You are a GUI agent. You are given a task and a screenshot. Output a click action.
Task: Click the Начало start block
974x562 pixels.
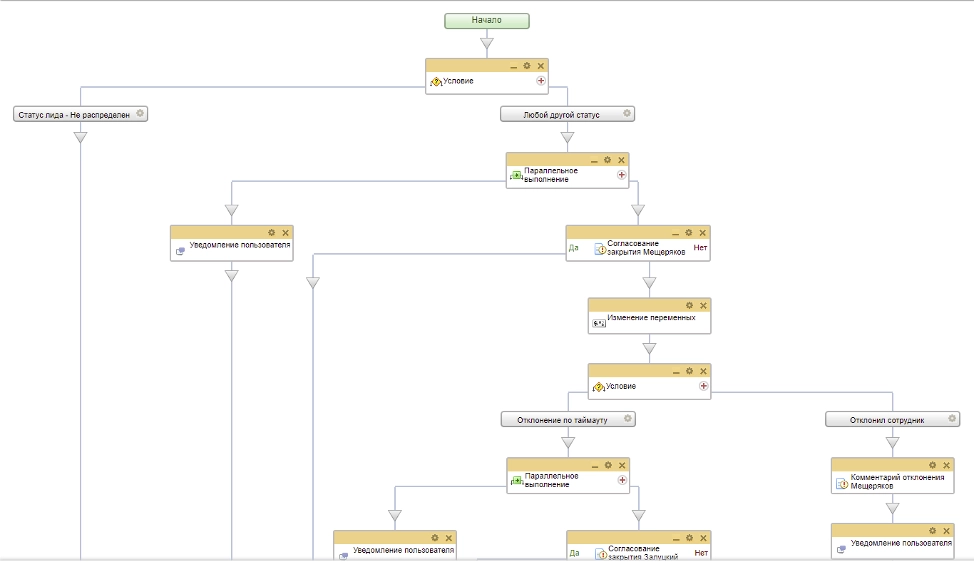pos(486,20)
